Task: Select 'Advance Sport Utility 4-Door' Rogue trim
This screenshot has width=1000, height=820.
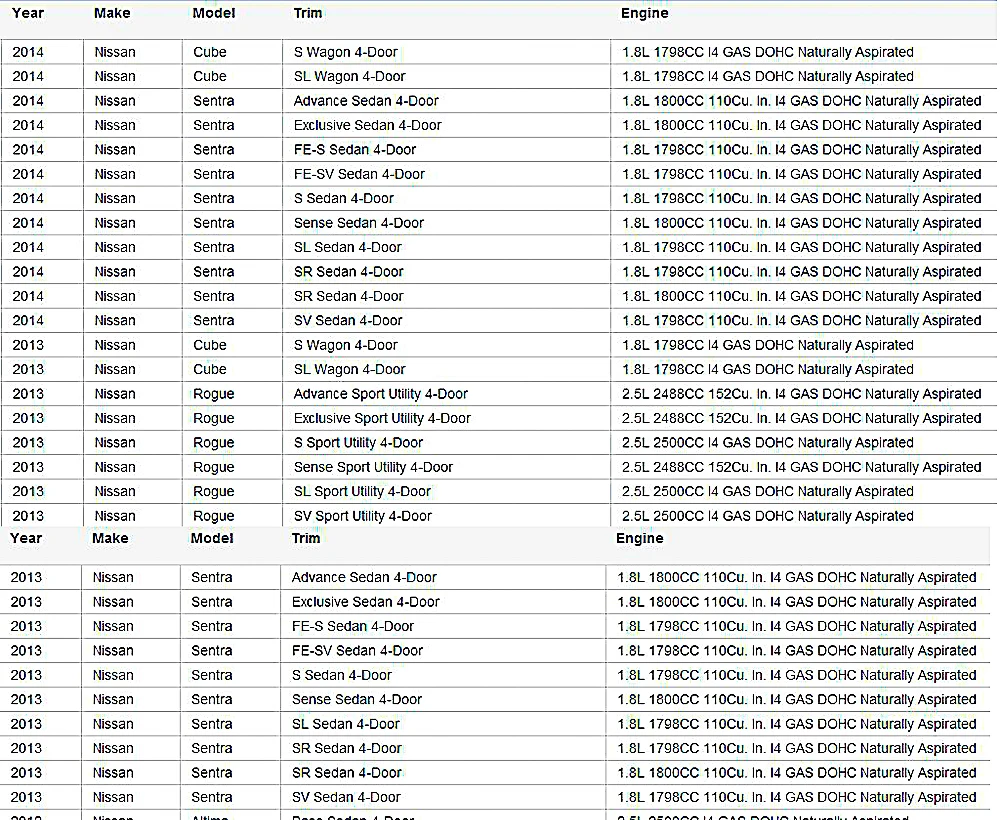Action: click(381, 394)
